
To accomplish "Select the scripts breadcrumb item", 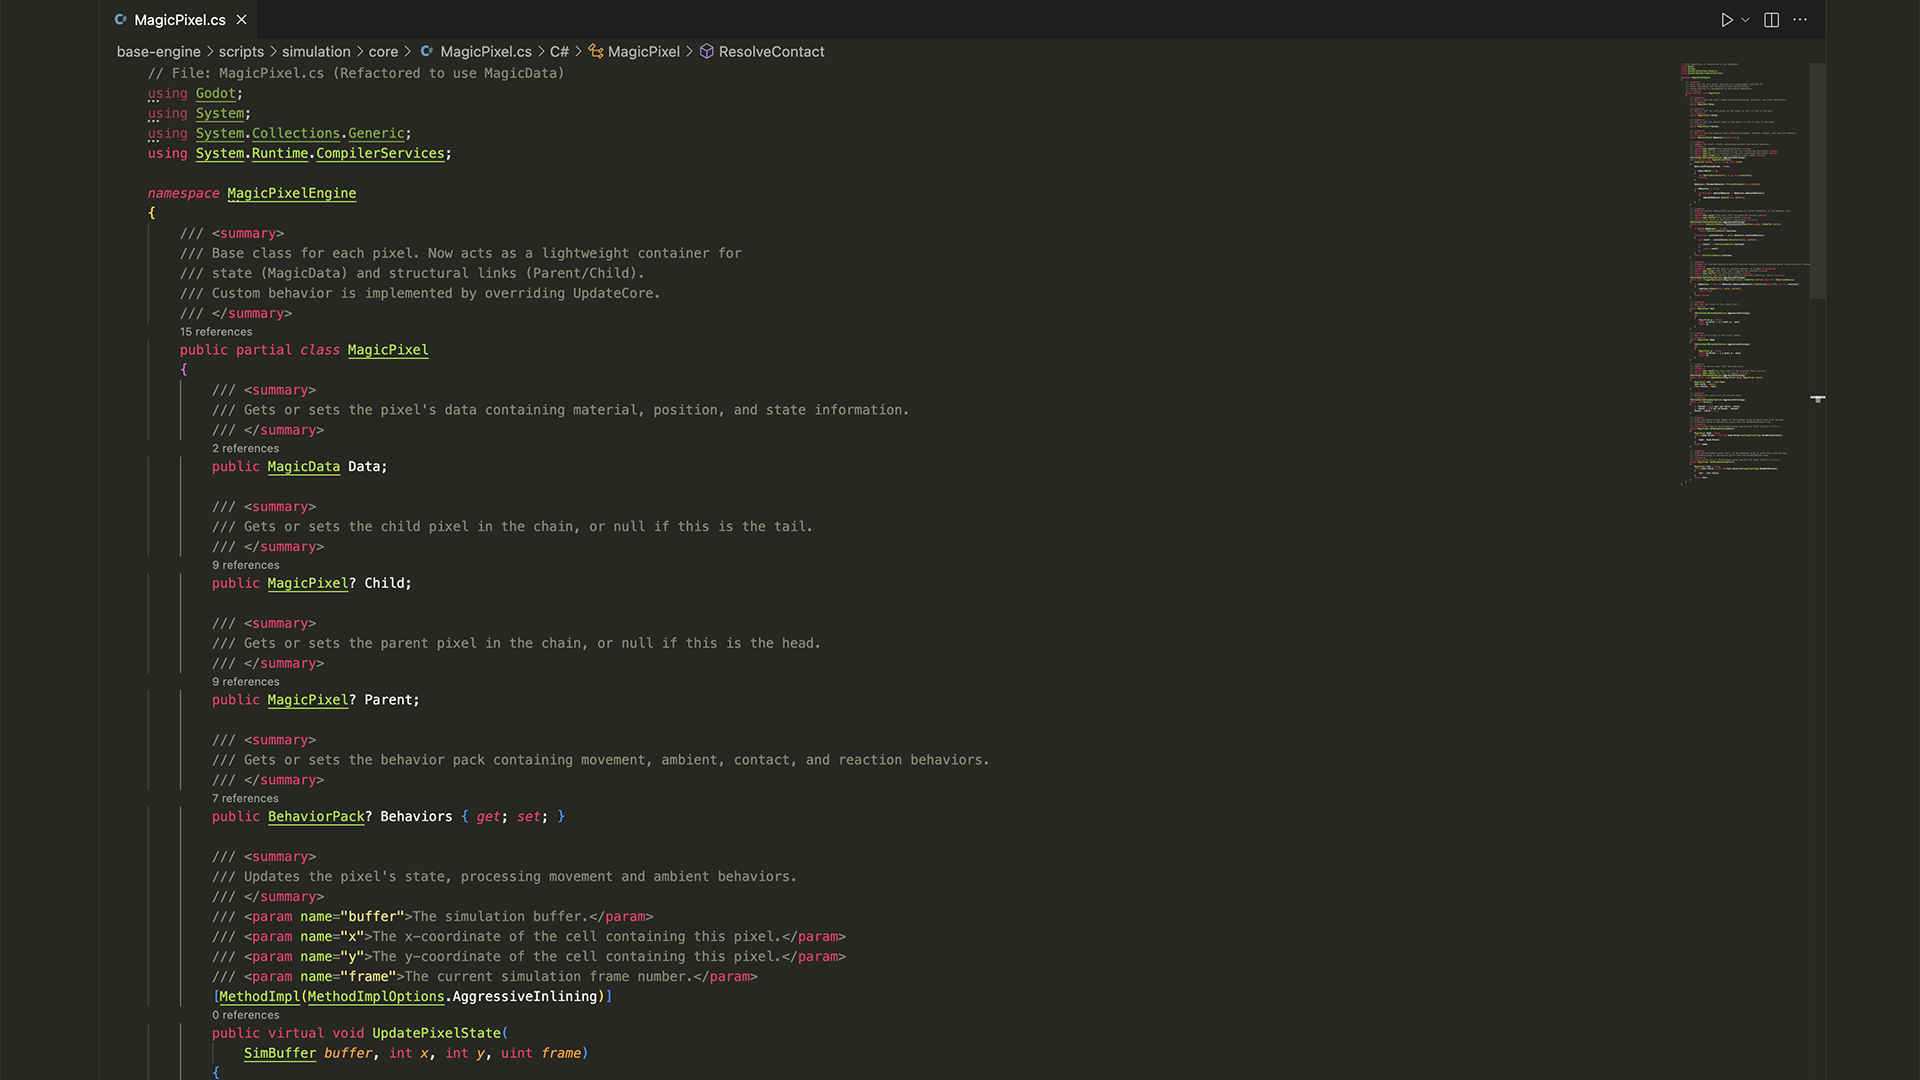I will 241,51.
